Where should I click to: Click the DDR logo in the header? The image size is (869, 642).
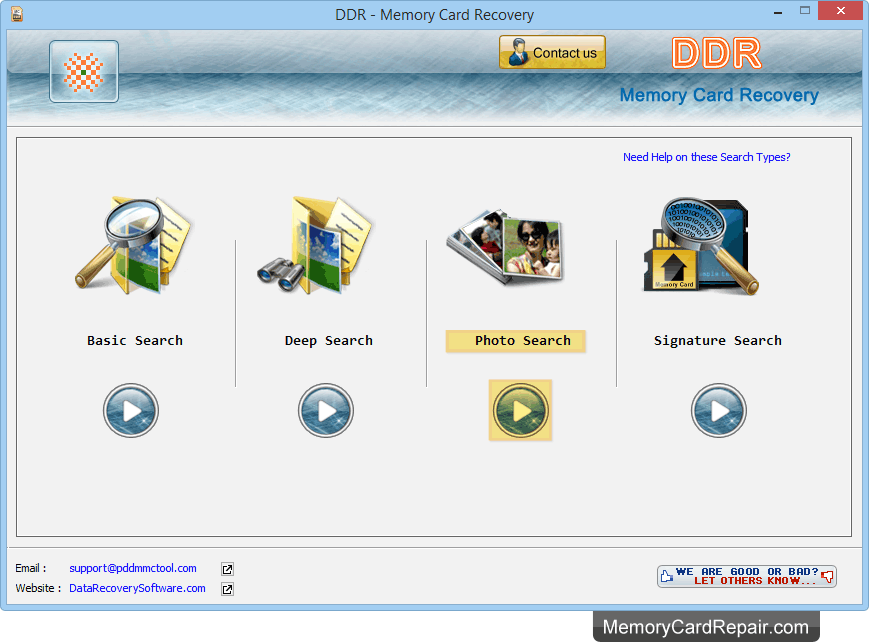(716, 54)
